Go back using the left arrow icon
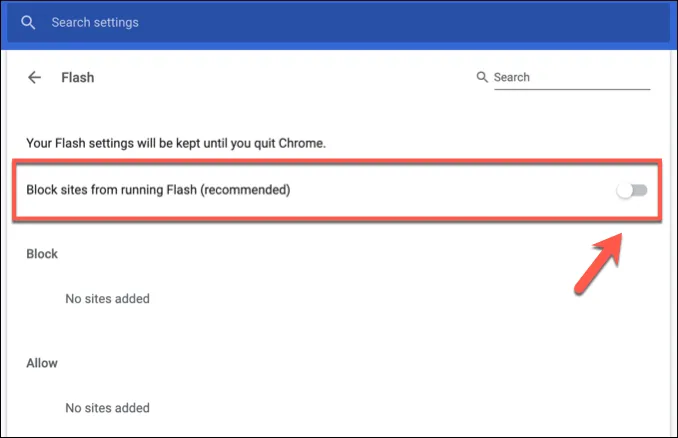 point(35,77)
